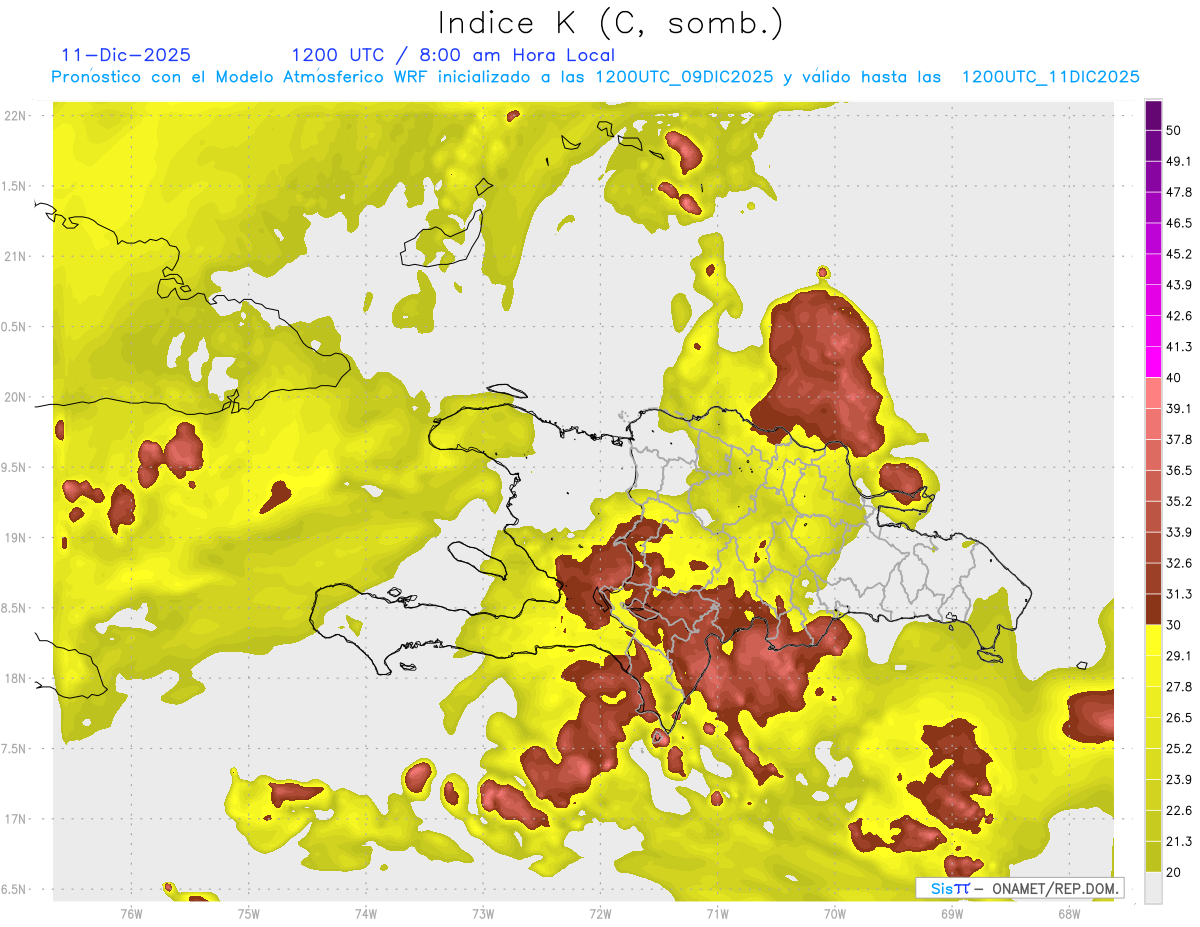This screenshot has height=927, width=1200.
Task: Click '1200 UTC / 8:00 am Hora Local'
Action: tap(453, 55)
